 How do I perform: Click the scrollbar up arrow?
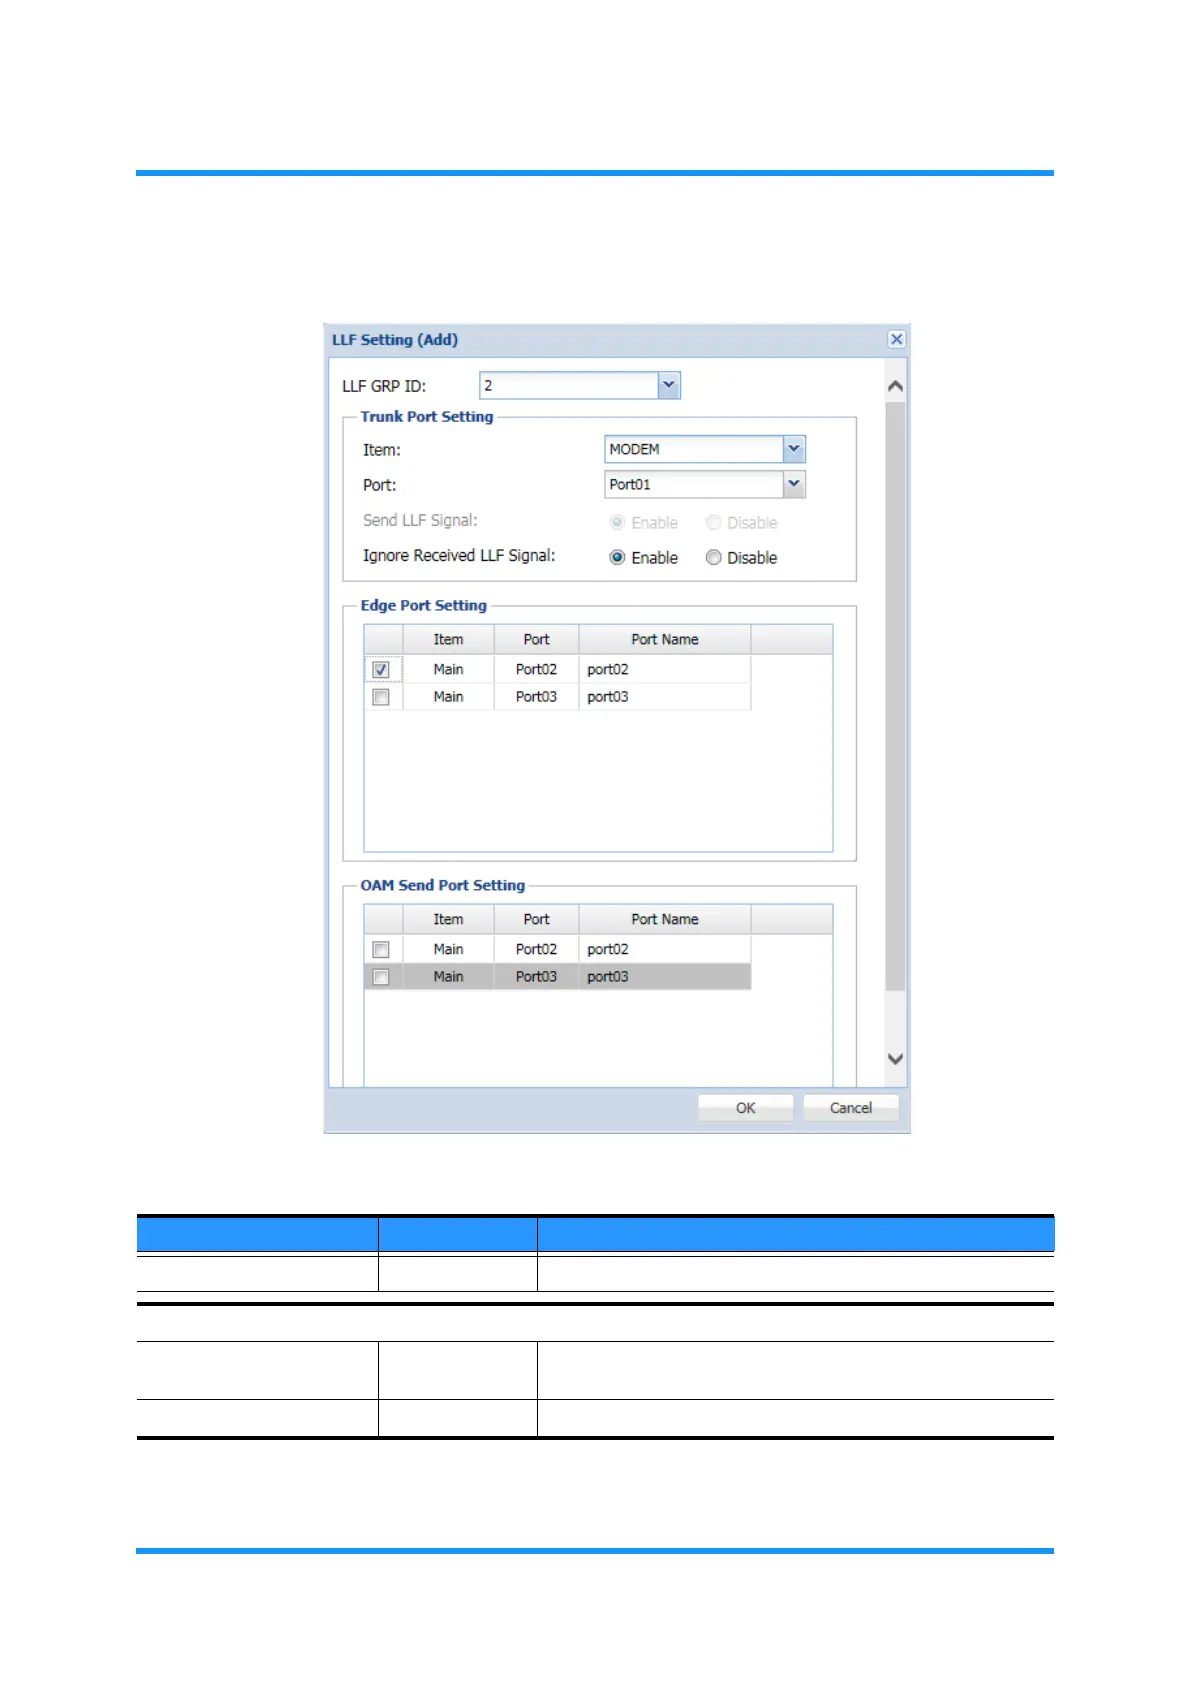tap(895, 386)
